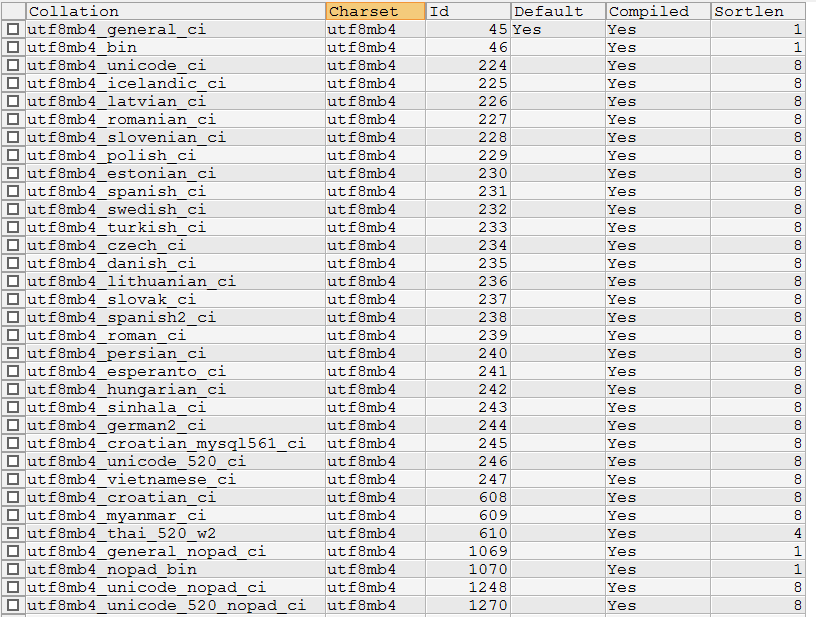Check the utf8mb4_vietnamese_ci row box
816x617 pixels.
pos(13,480)
